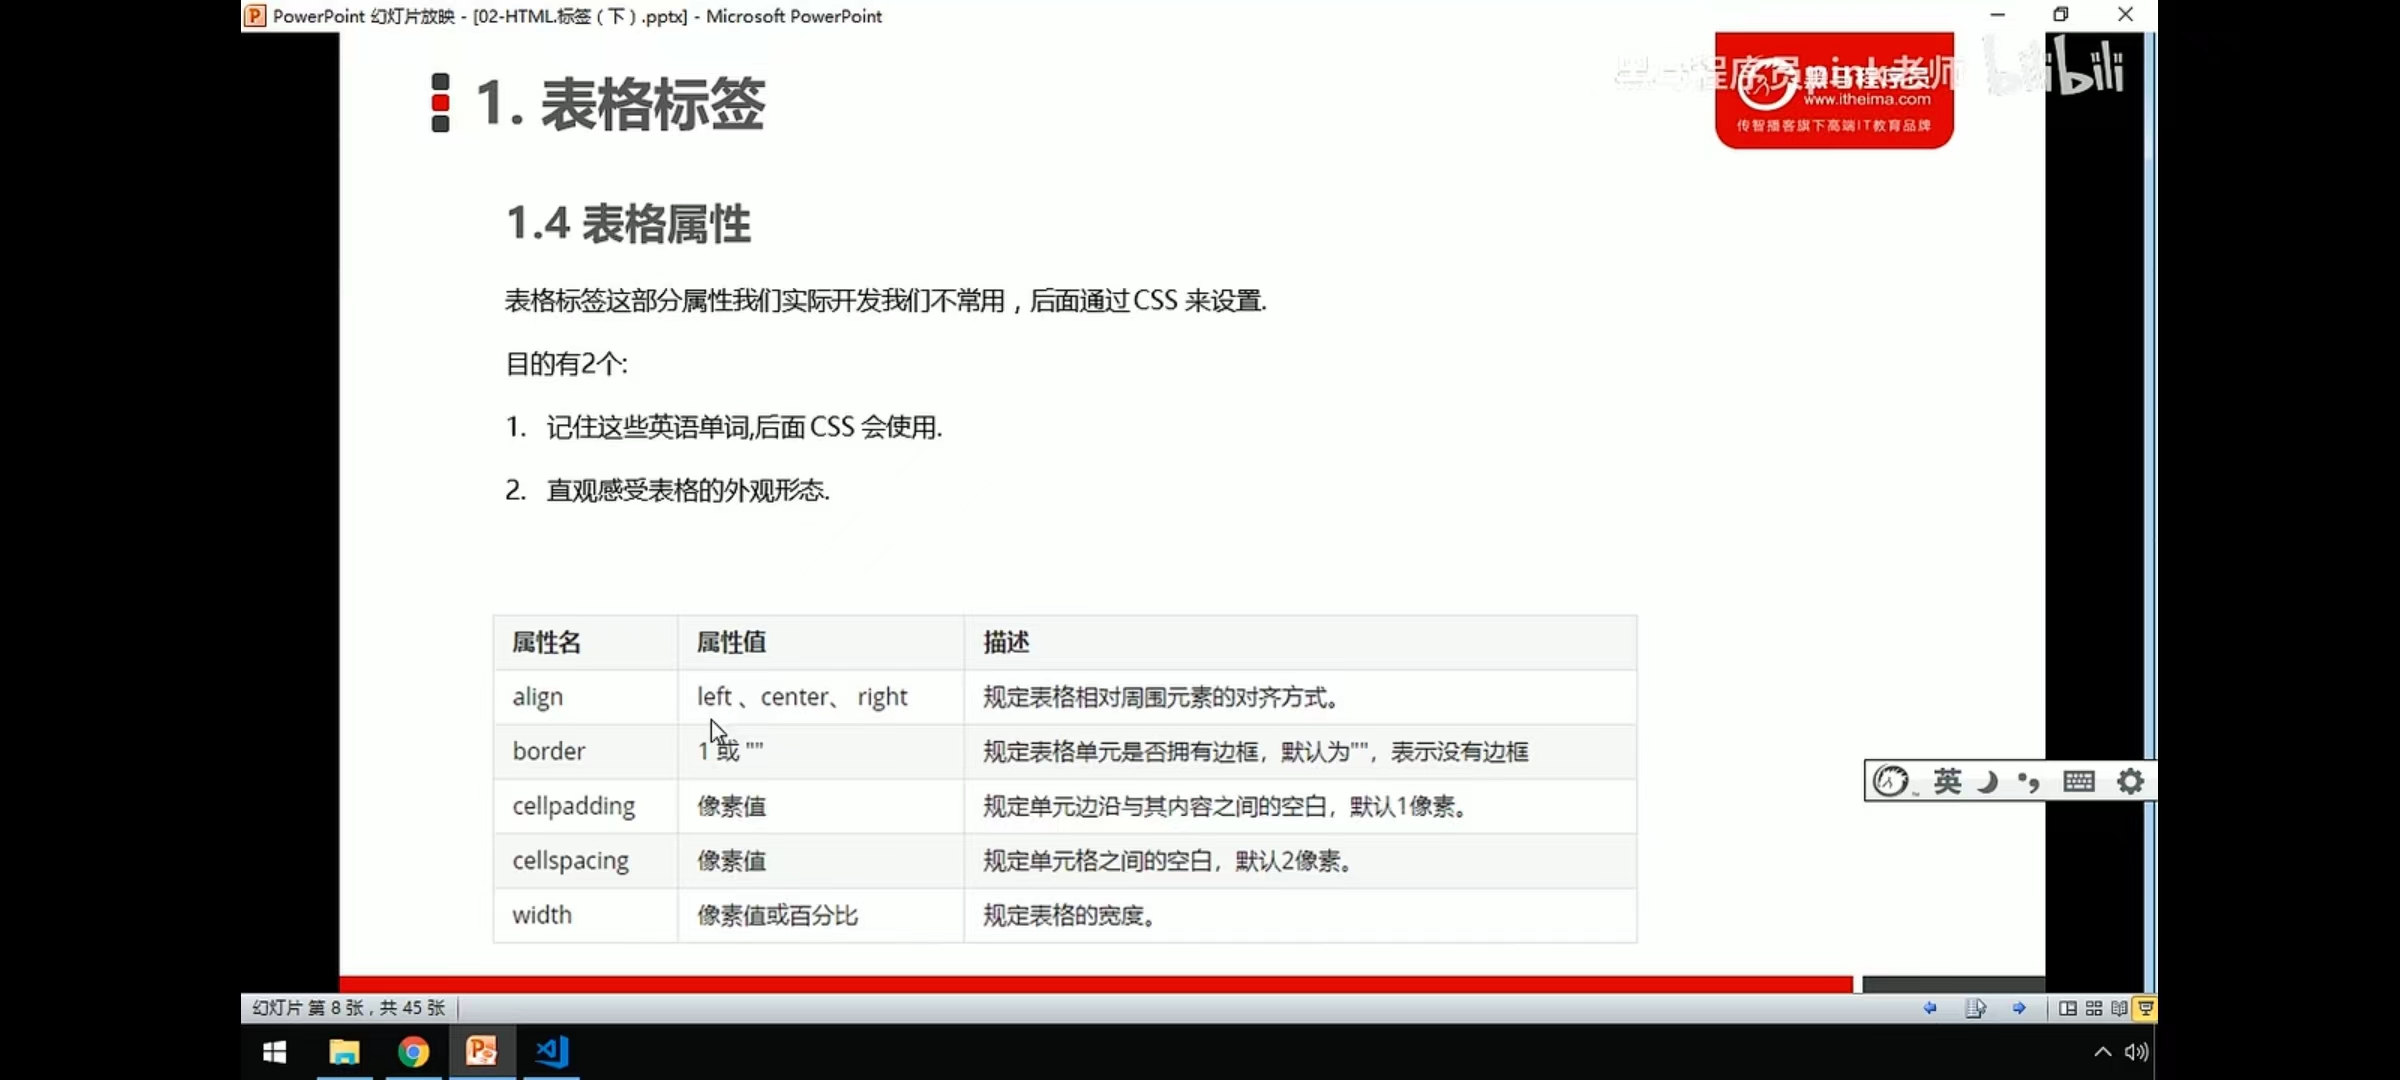Click the PowerPoint taskbar icon

[483, 1052]
